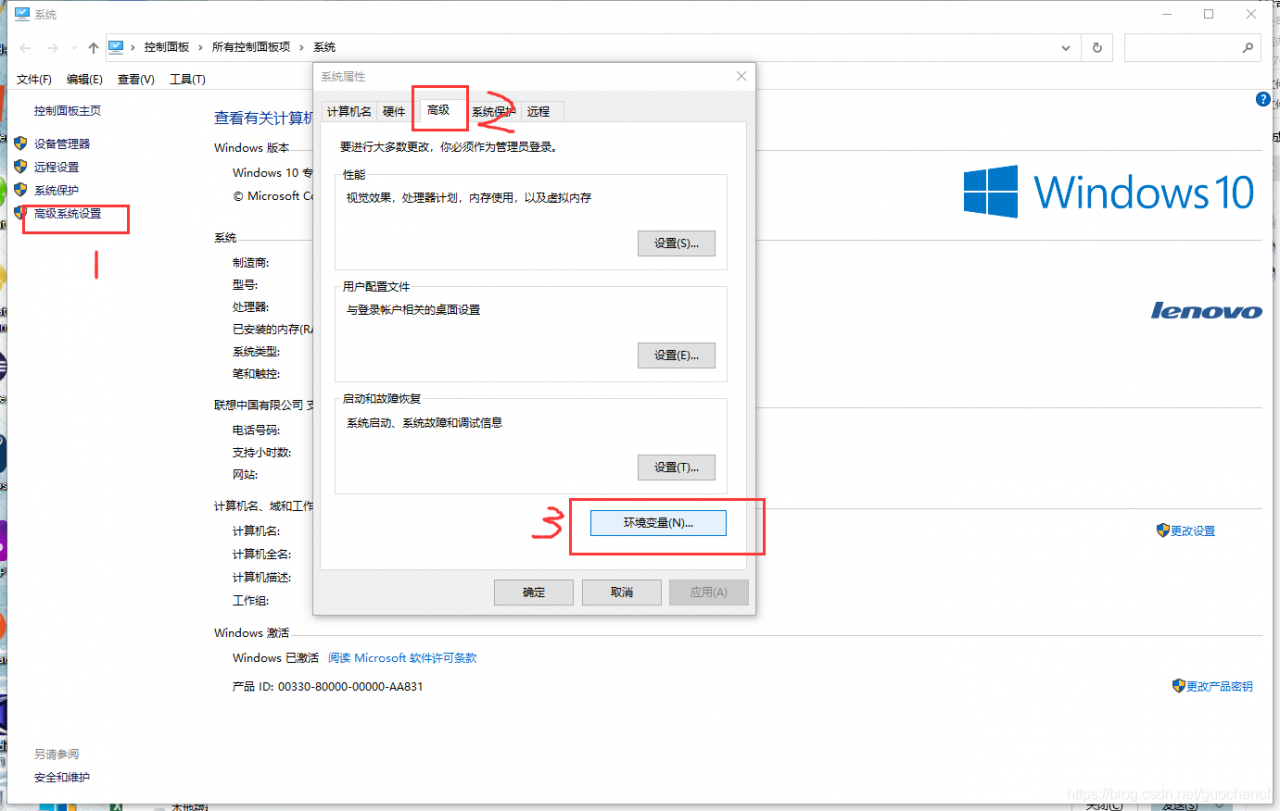Open 安全和维护 under 另请参阅
Screen dimensions: 1280x811
61,777
